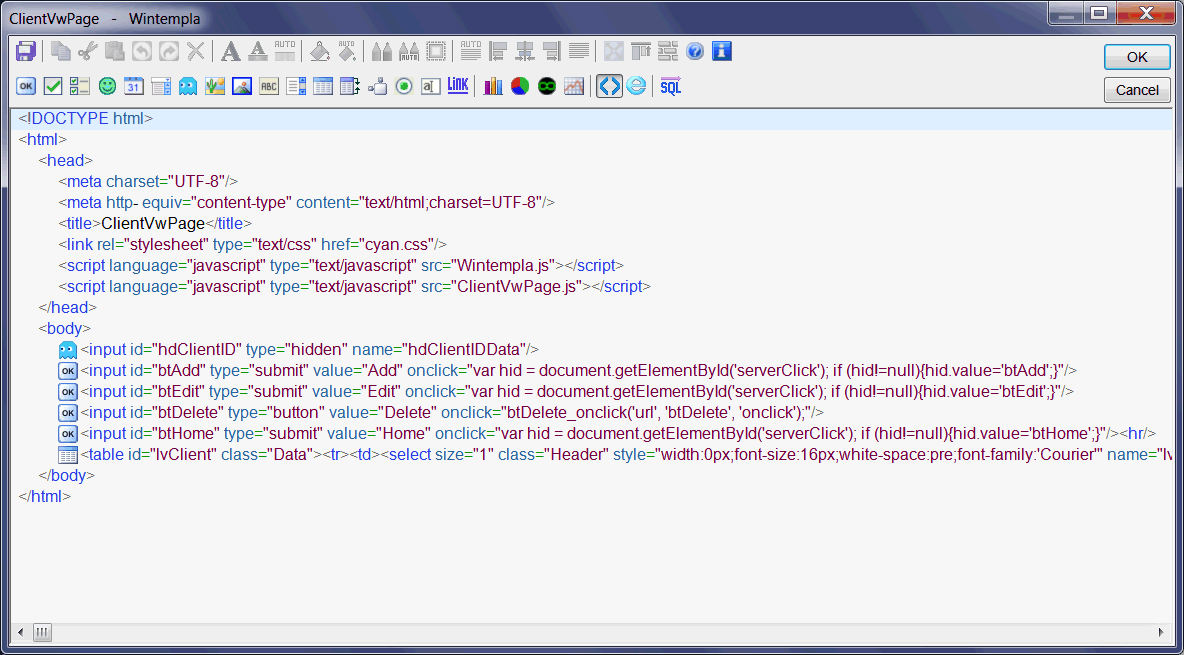The width and height of the screenshot is (1184, 655).
Task: Insert a pie chart
Action: [520, 87]
